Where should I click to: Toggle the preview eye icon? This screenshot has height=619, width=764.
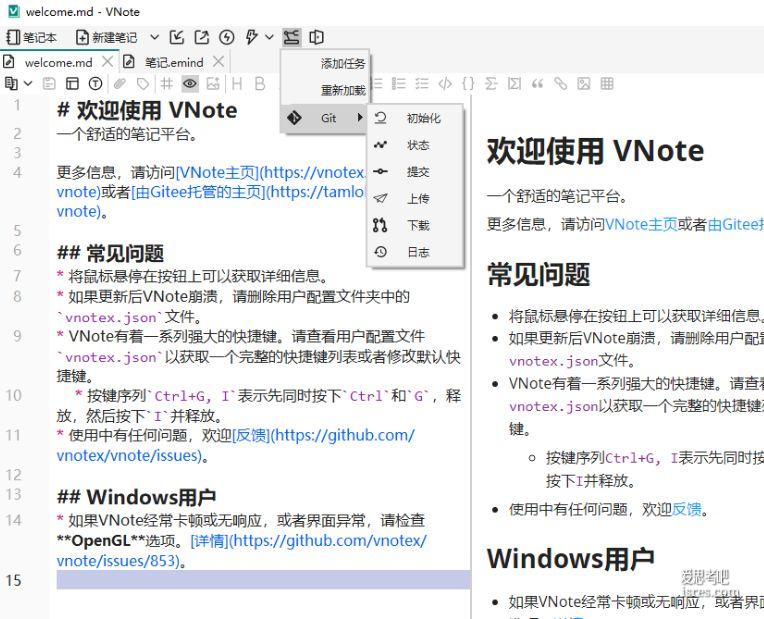click(x=190, y=84)
